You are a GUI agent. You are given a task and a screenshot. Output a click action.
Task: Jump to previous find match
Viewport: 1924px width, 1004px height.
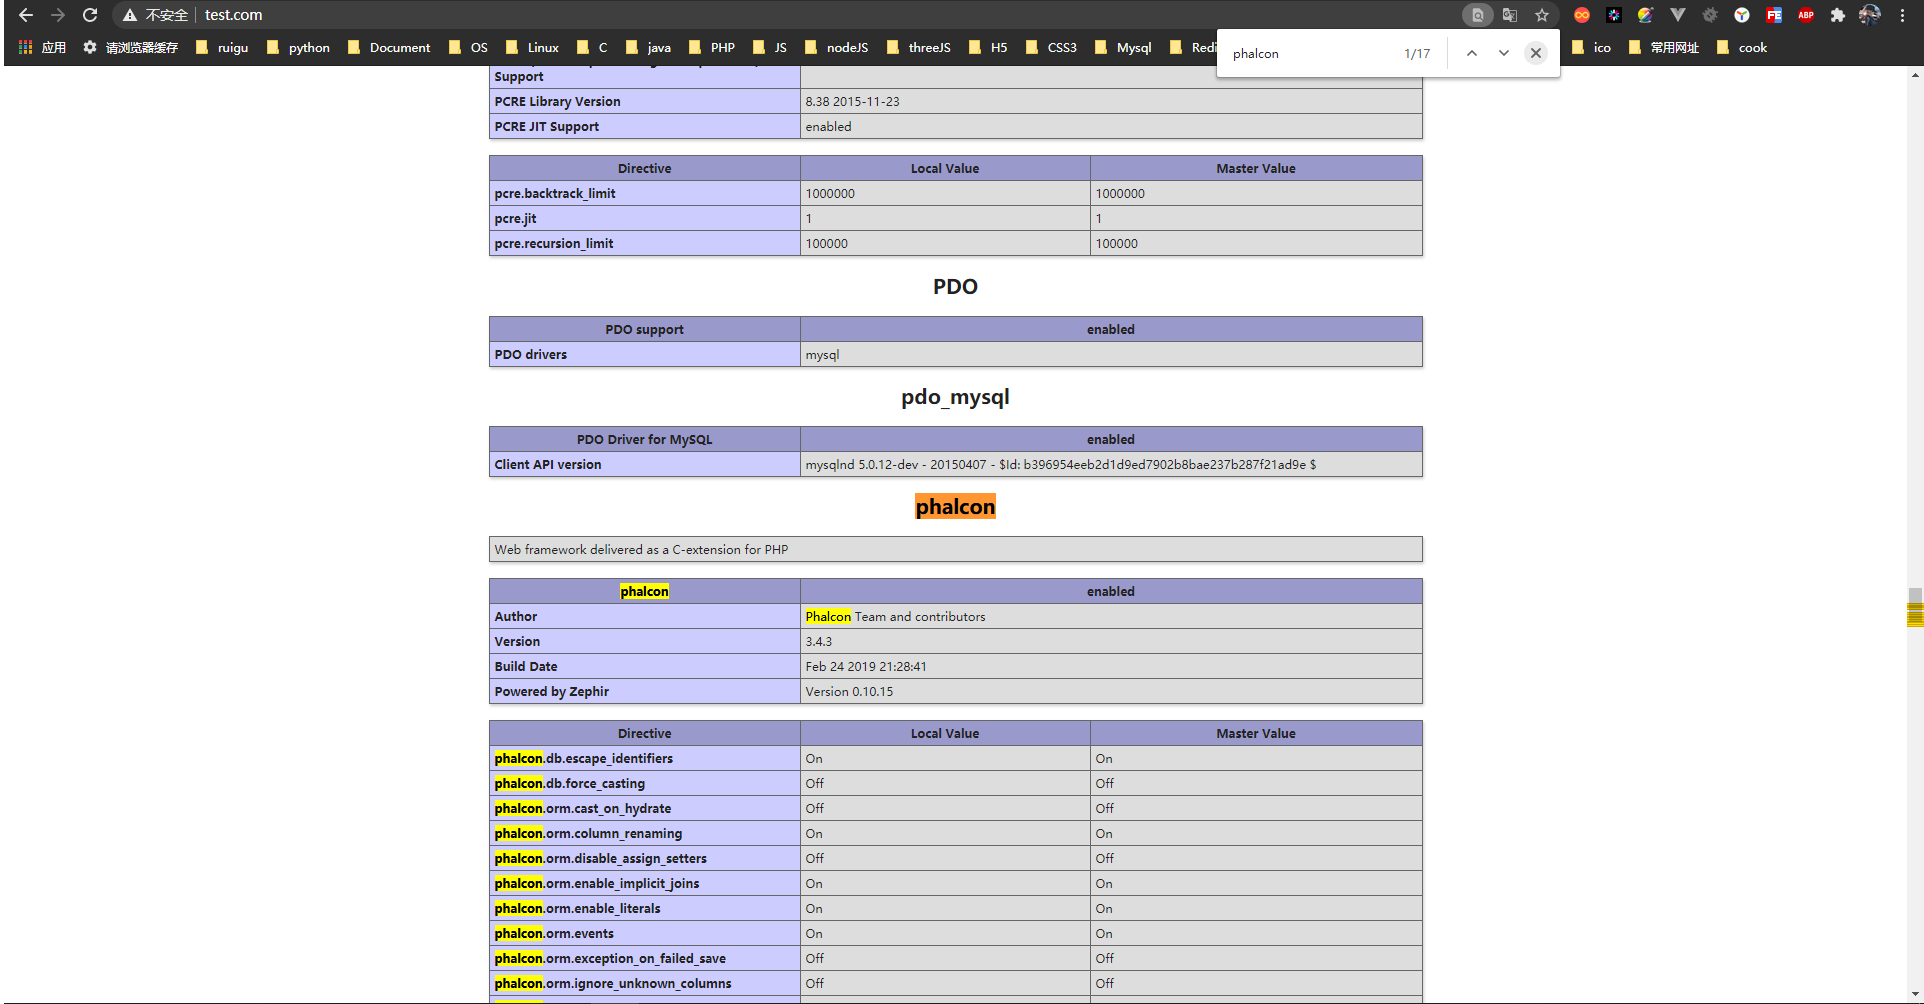pos(1472,53)
